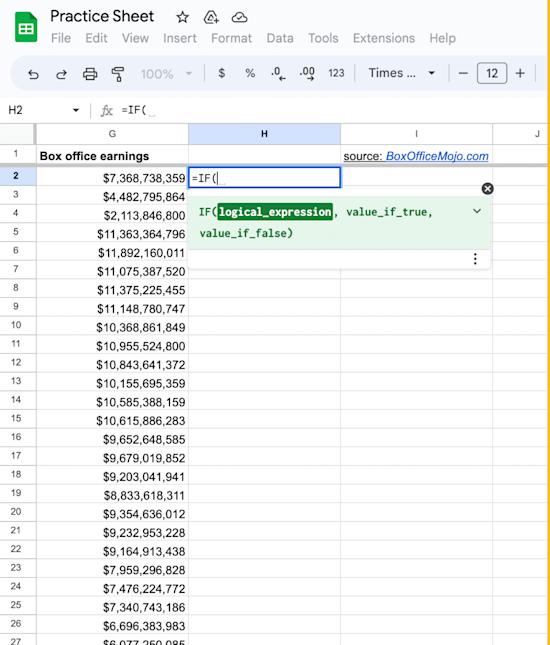Click the font size 12 field
This screenshot has width=550, height=645.
492,73
